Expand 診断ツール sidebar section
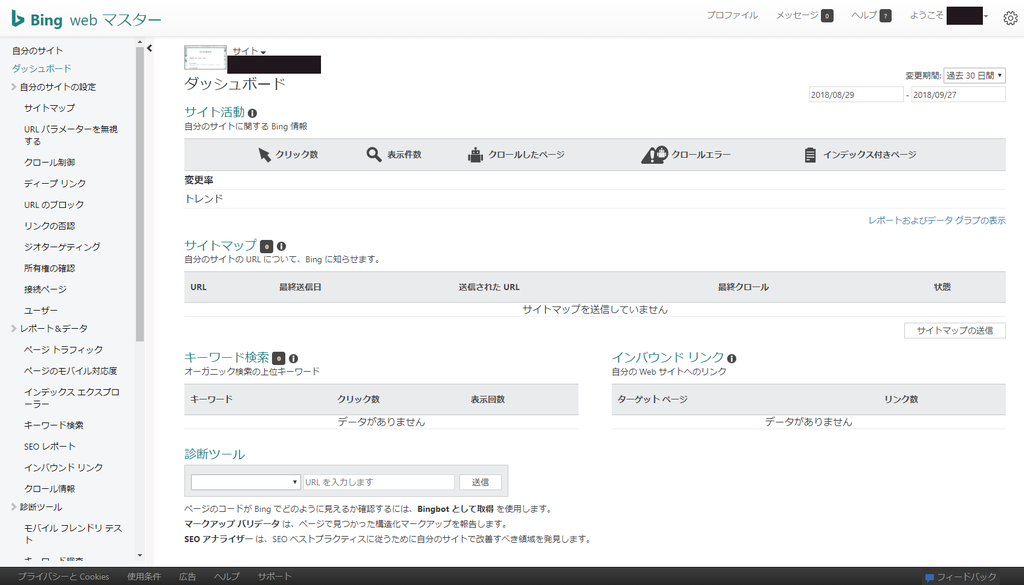 14,507
